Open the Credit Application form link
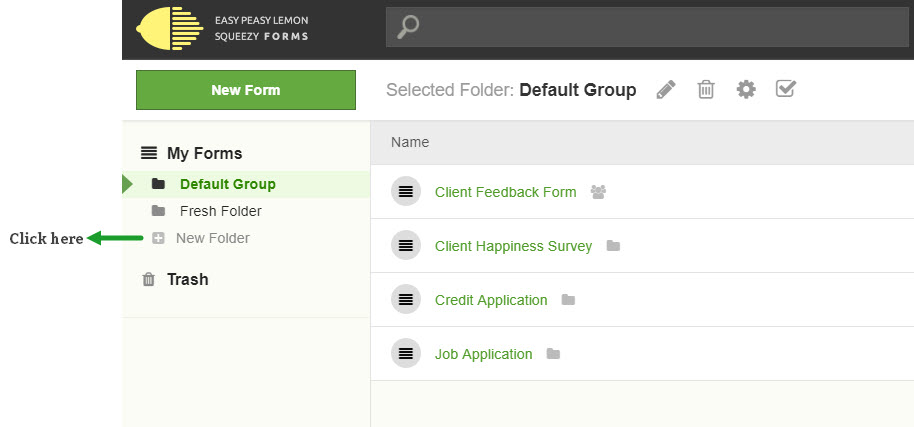The image size is (914, 427). (x=491, y=301)
